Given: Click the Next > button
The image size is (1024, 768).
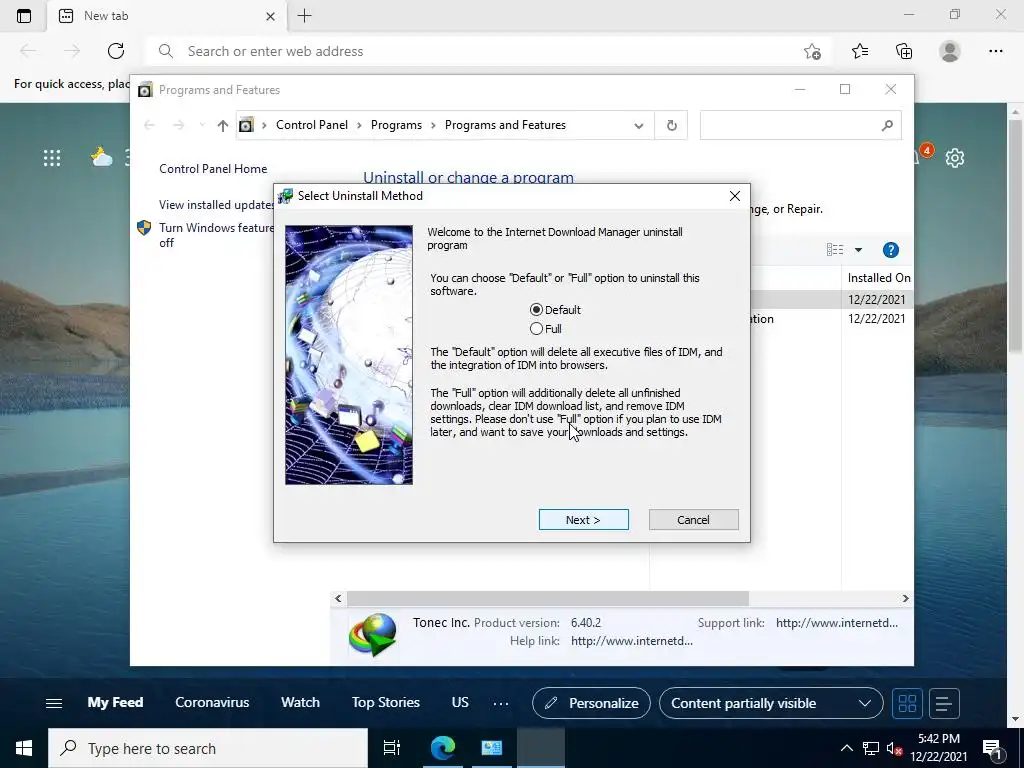Looking at the screenshot, I should (x=583, y=520).
